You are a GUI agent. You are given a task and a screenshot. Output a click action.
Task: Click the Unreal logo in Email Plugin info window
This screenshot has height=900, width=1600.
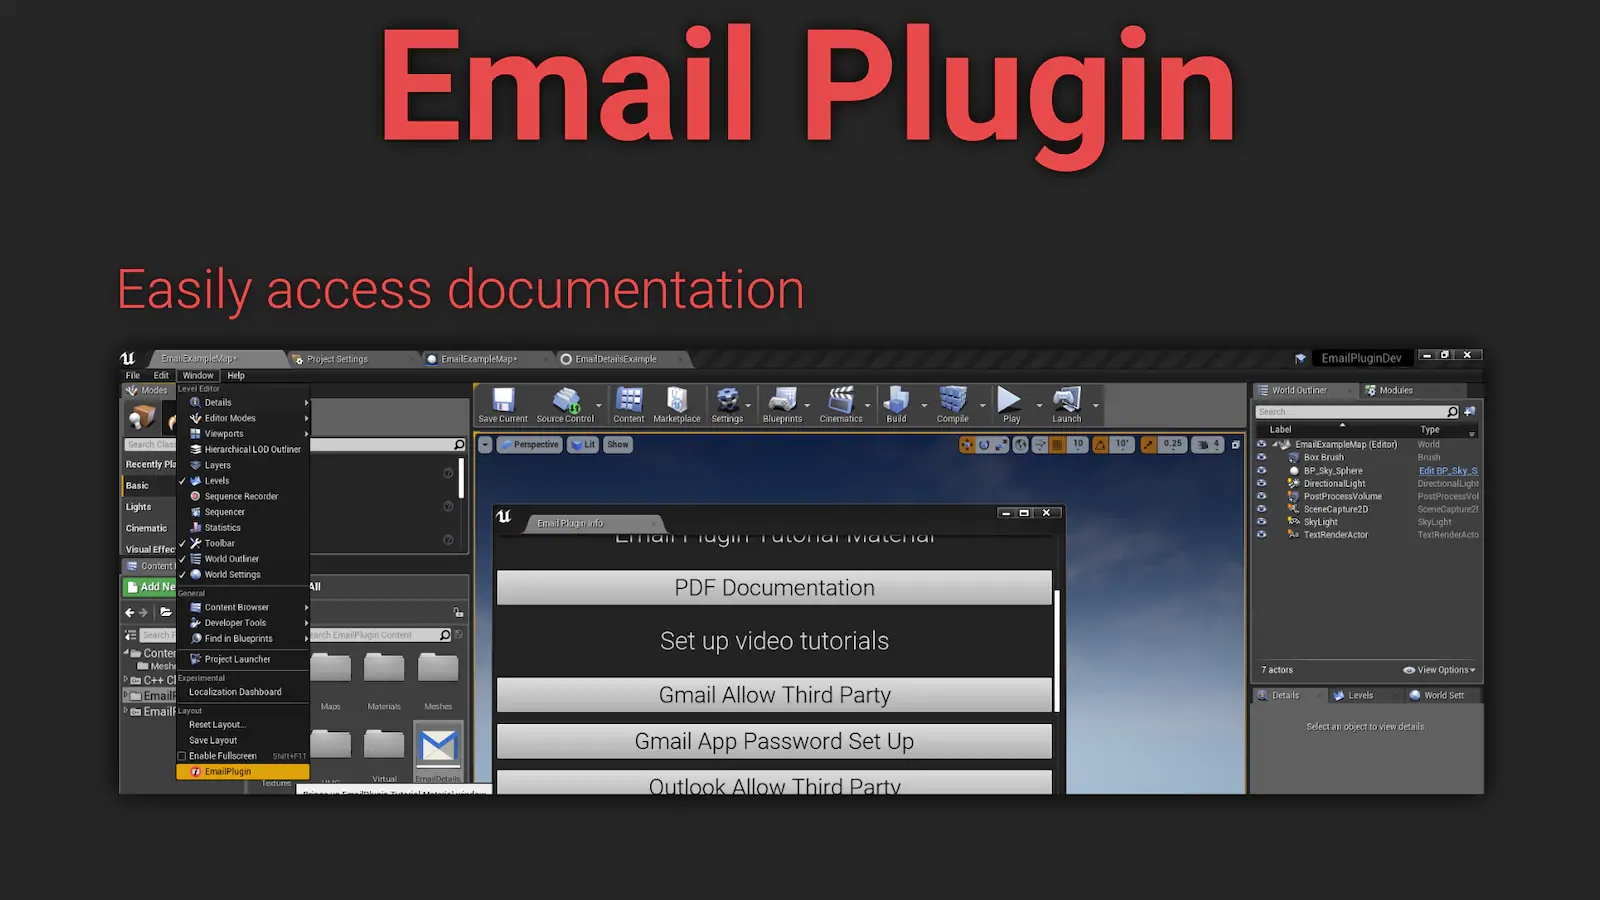pos(504,516)
